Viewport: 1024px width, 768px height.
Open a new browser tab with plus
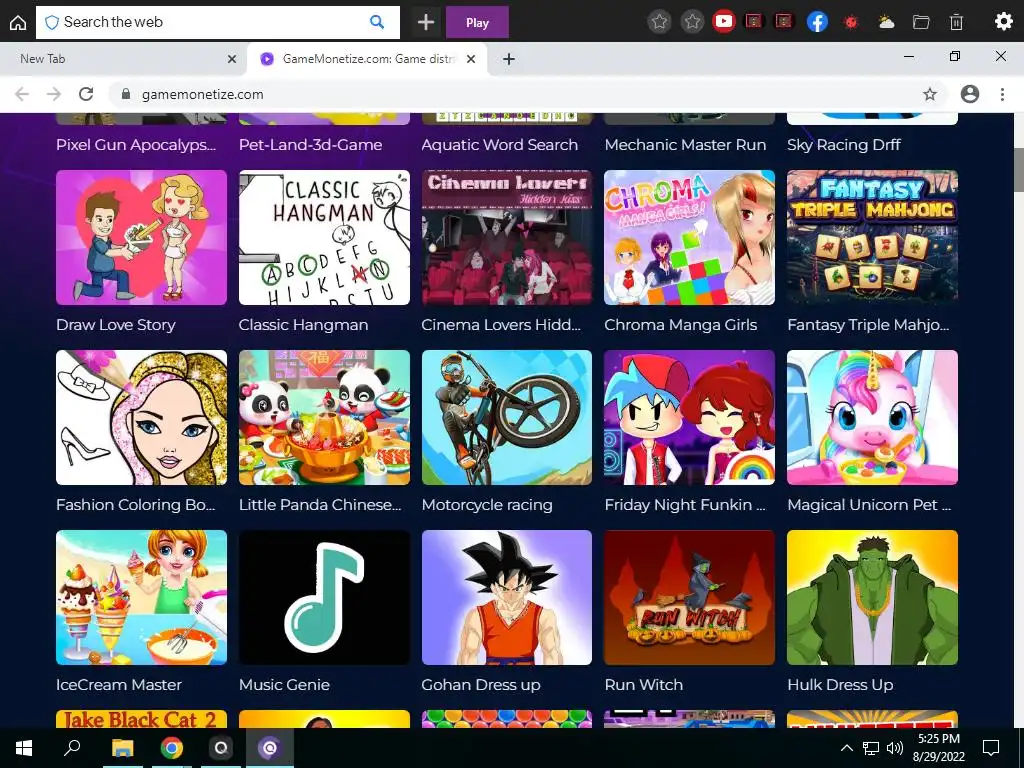pos(509,59)
